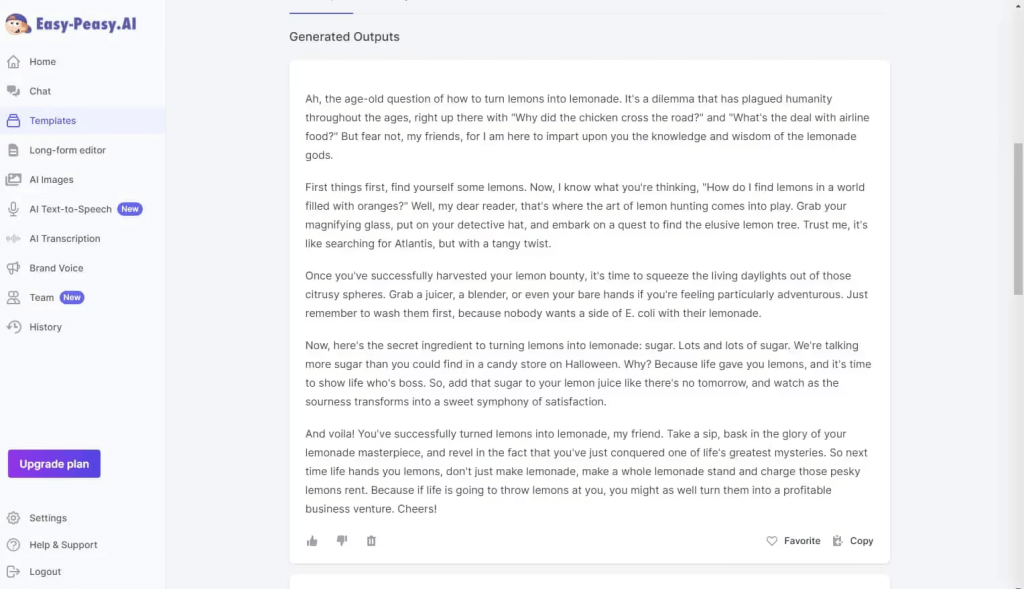1024x589 pixels.
Task: Click the AI Text-to-Speech microphone icon
Action: 14,209
